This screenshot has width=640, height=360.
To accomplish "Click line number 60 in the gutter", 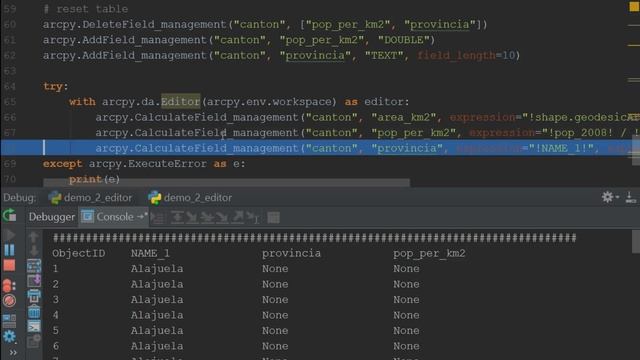I will click(x=9, y=24).
